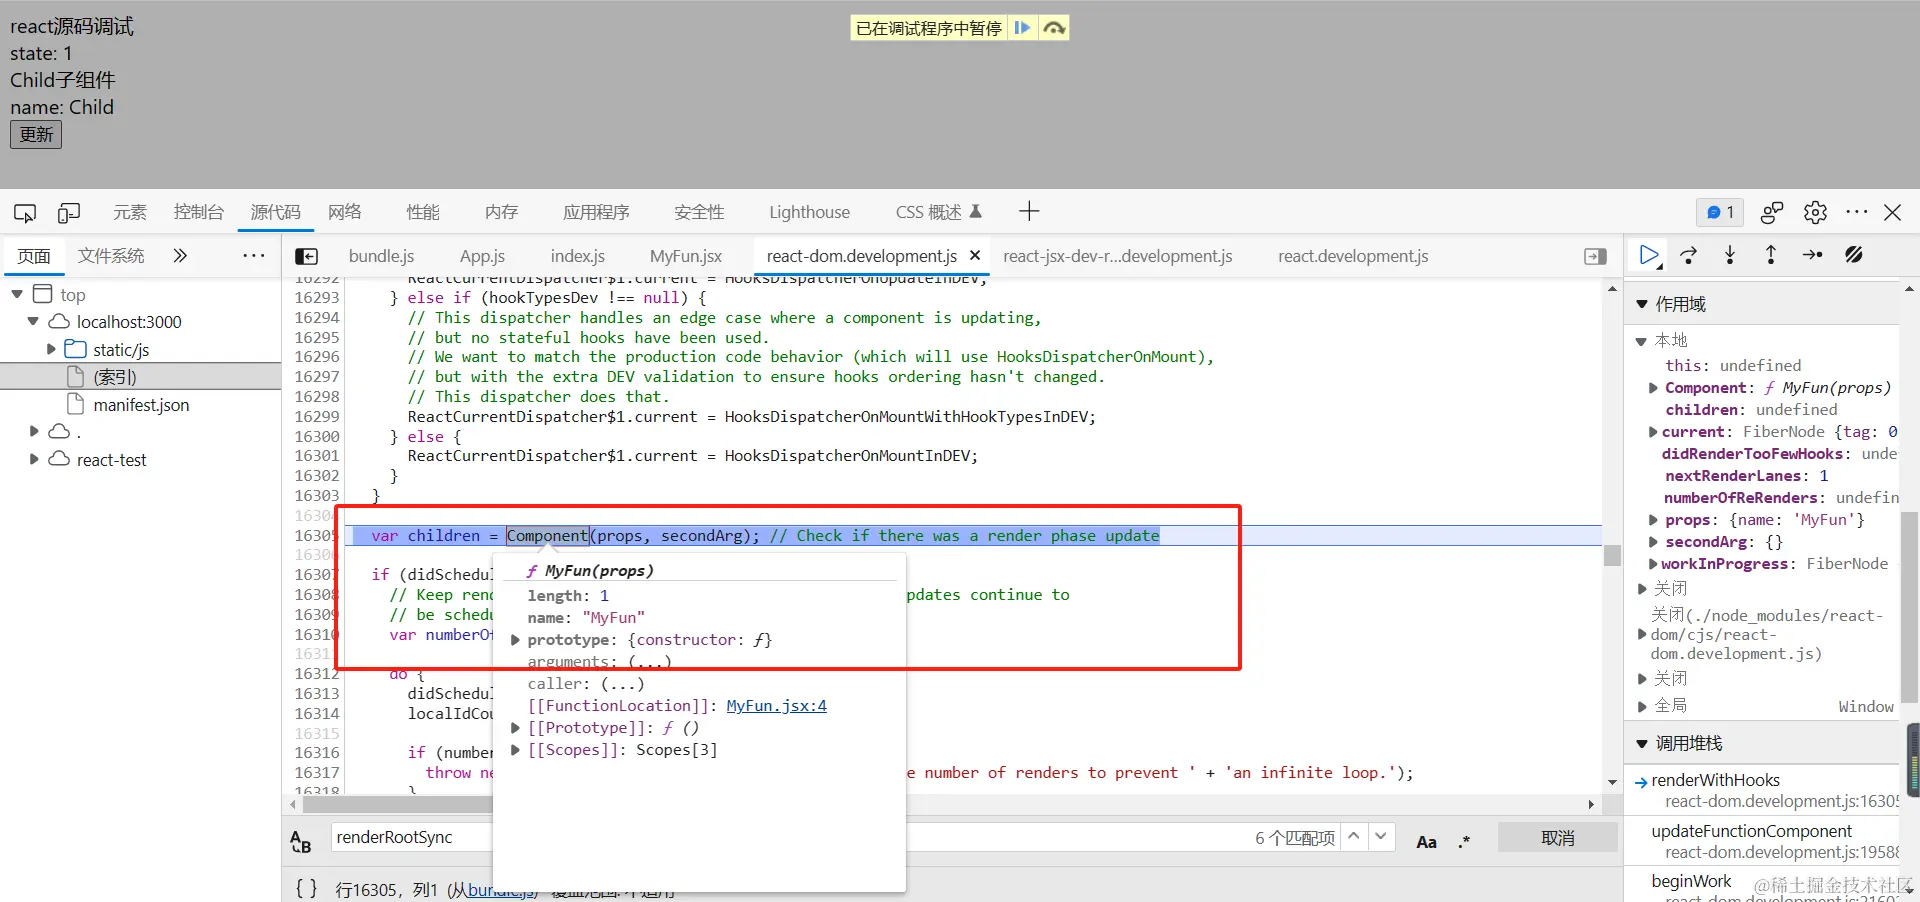Add a new DevTools tool tab
The image size is (1920, 902).
[1029, 211]
